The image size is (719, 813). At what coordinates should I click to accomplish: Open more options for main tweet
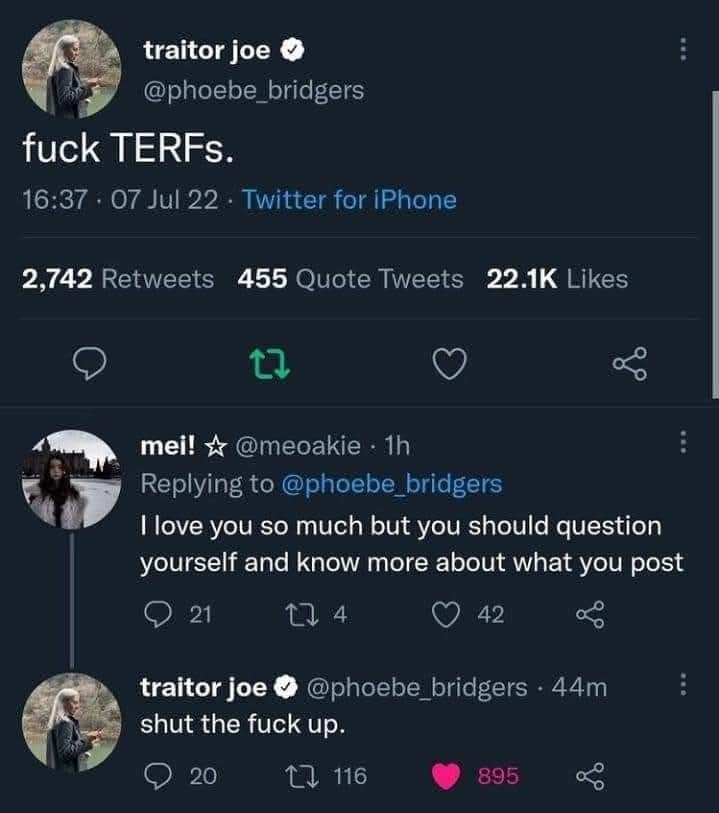682,49
